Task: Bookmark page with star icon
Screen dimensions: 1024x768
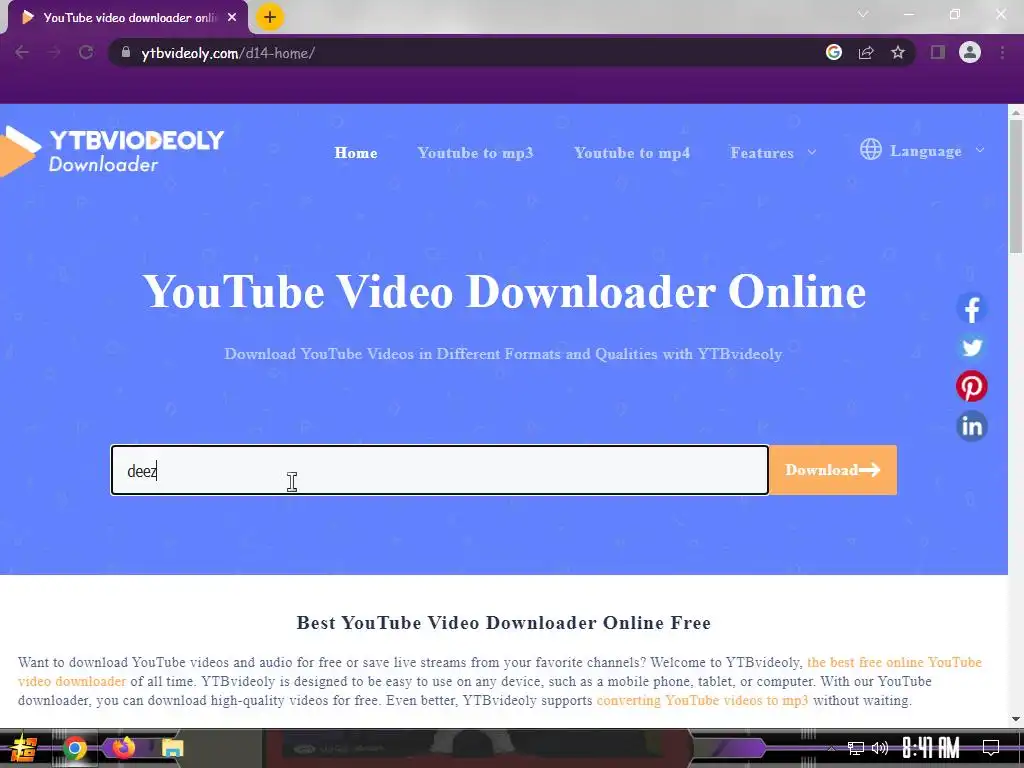Action: (x=898, y=52)
